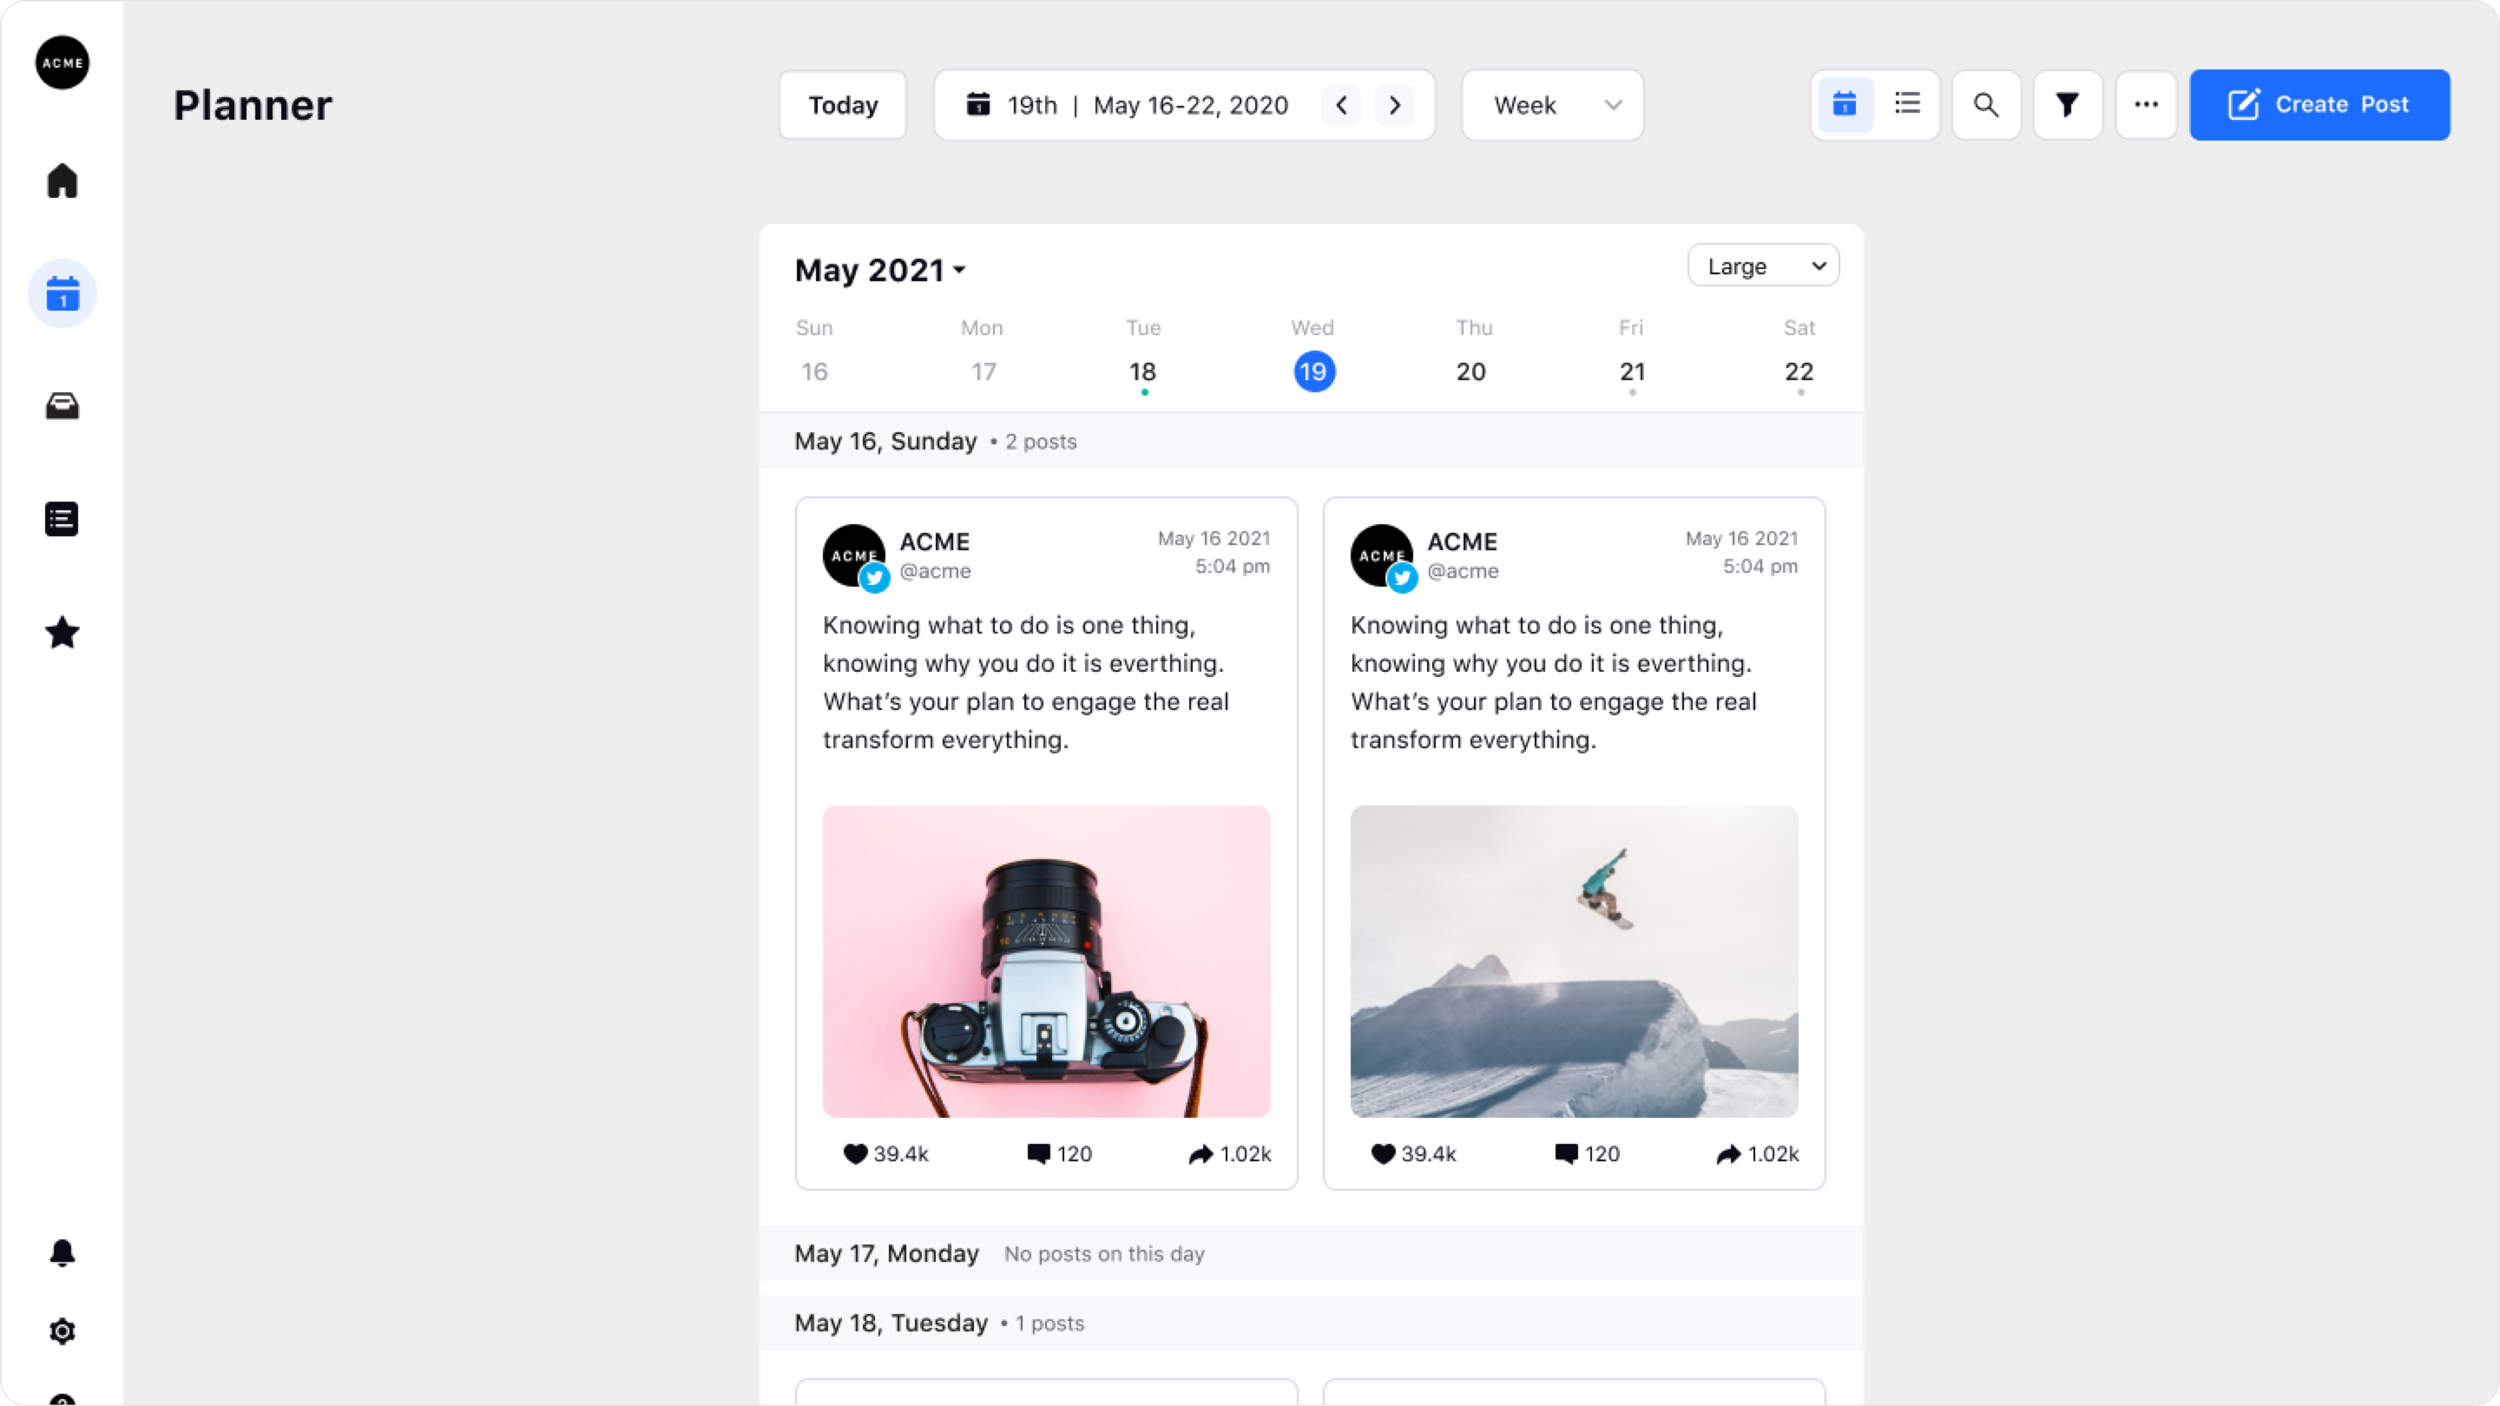Open notifications bell in the sidebar
This screenshot has height=1406, width=2500.
point(62,1253)
